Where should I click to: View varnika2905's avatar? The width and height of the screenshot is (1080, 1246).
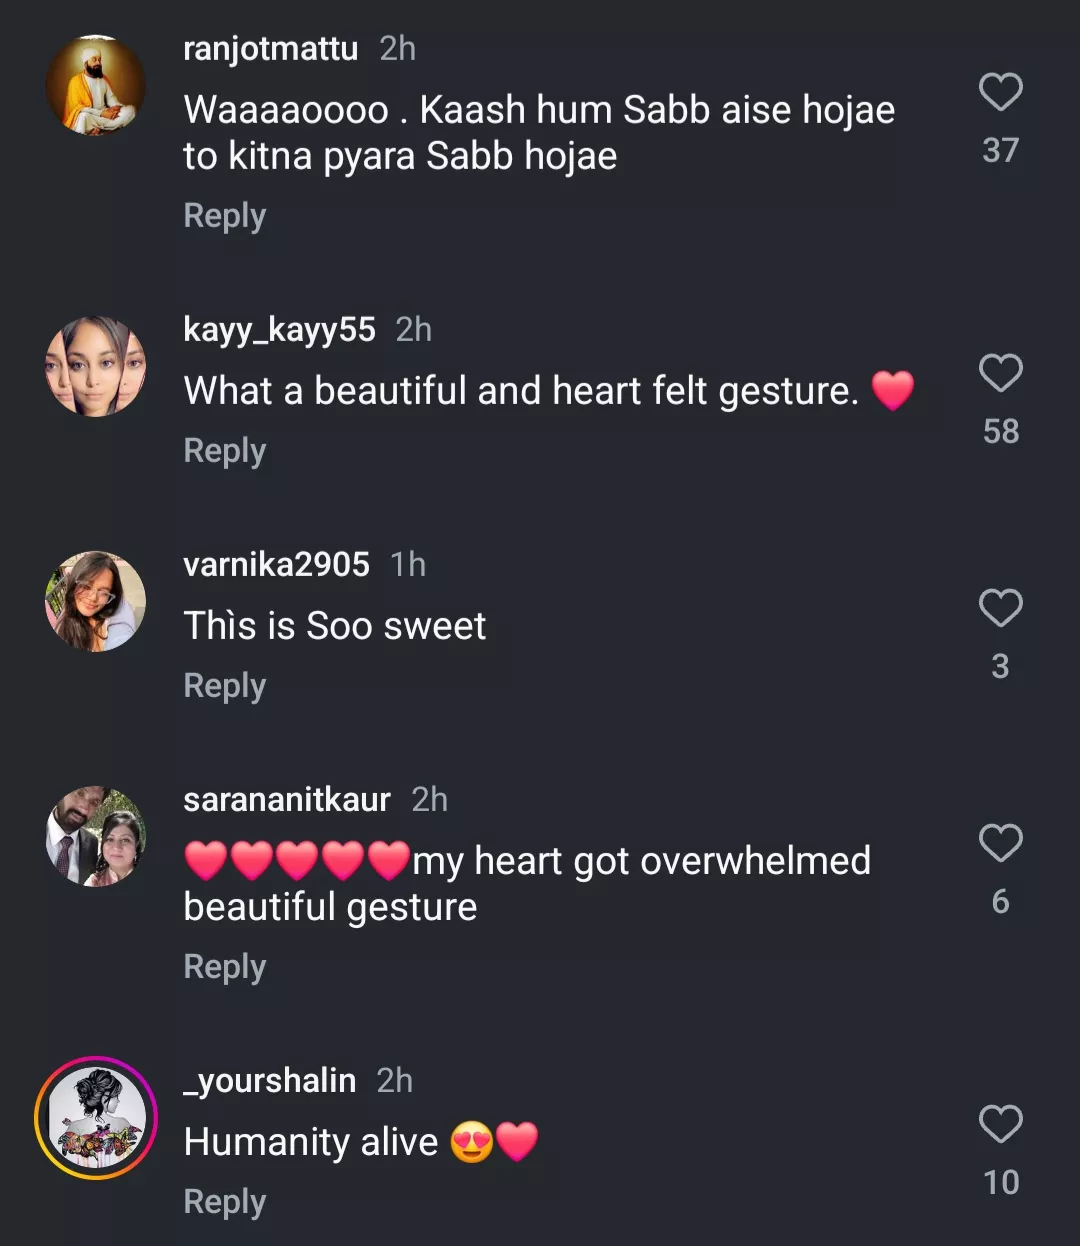click(x=96, y=601)
